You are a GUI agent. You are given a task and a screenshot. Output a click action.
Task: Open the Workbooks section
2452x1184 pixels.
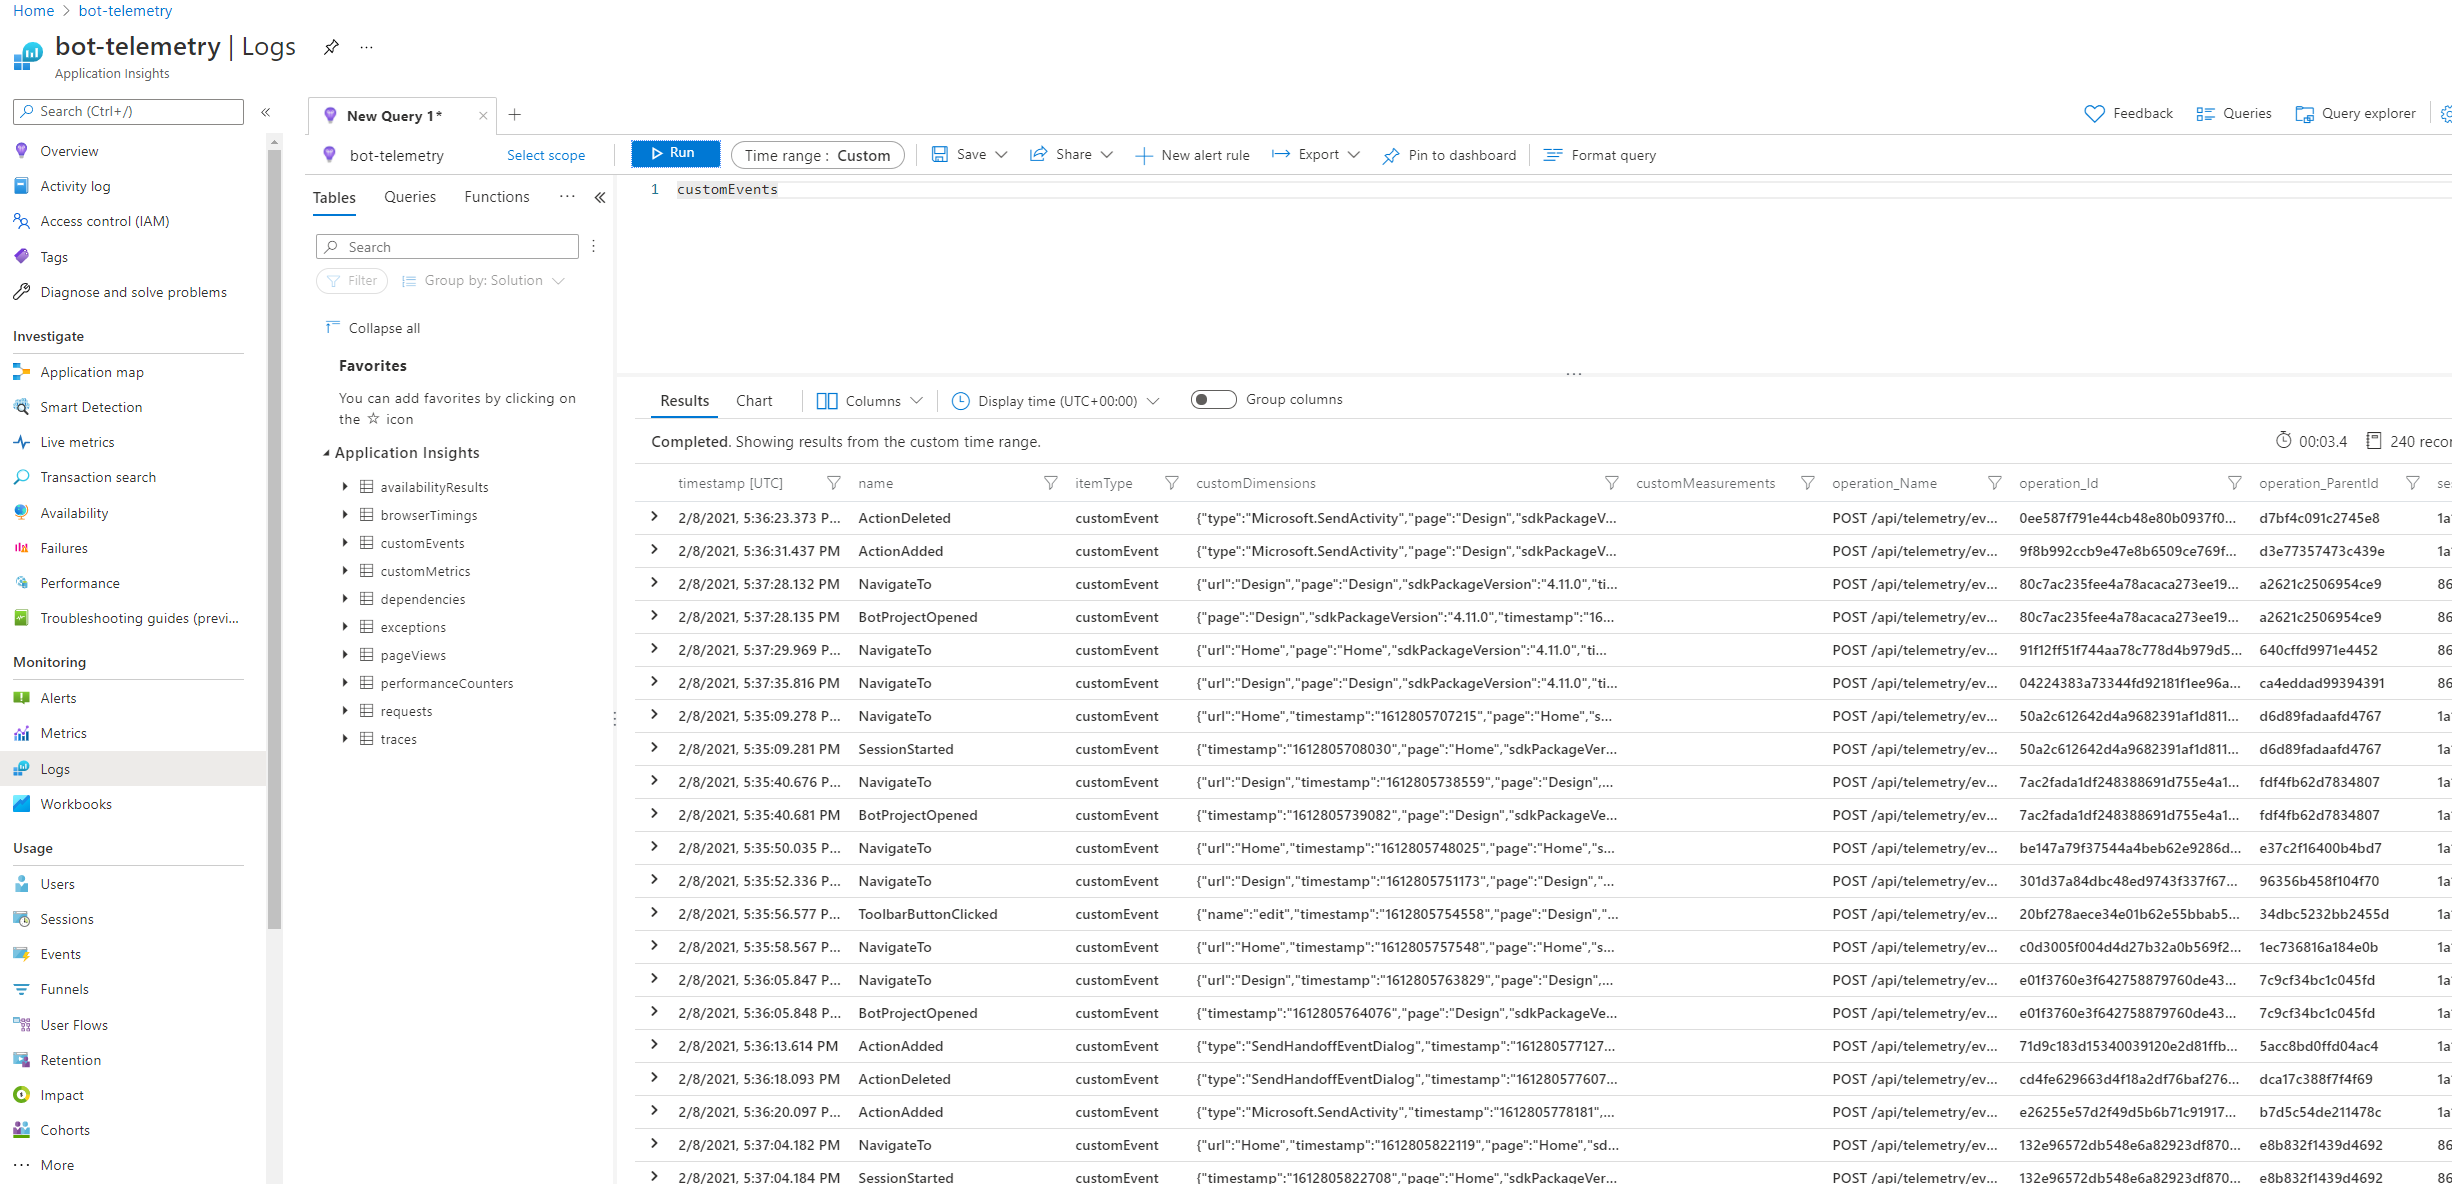tap(76, 803)
